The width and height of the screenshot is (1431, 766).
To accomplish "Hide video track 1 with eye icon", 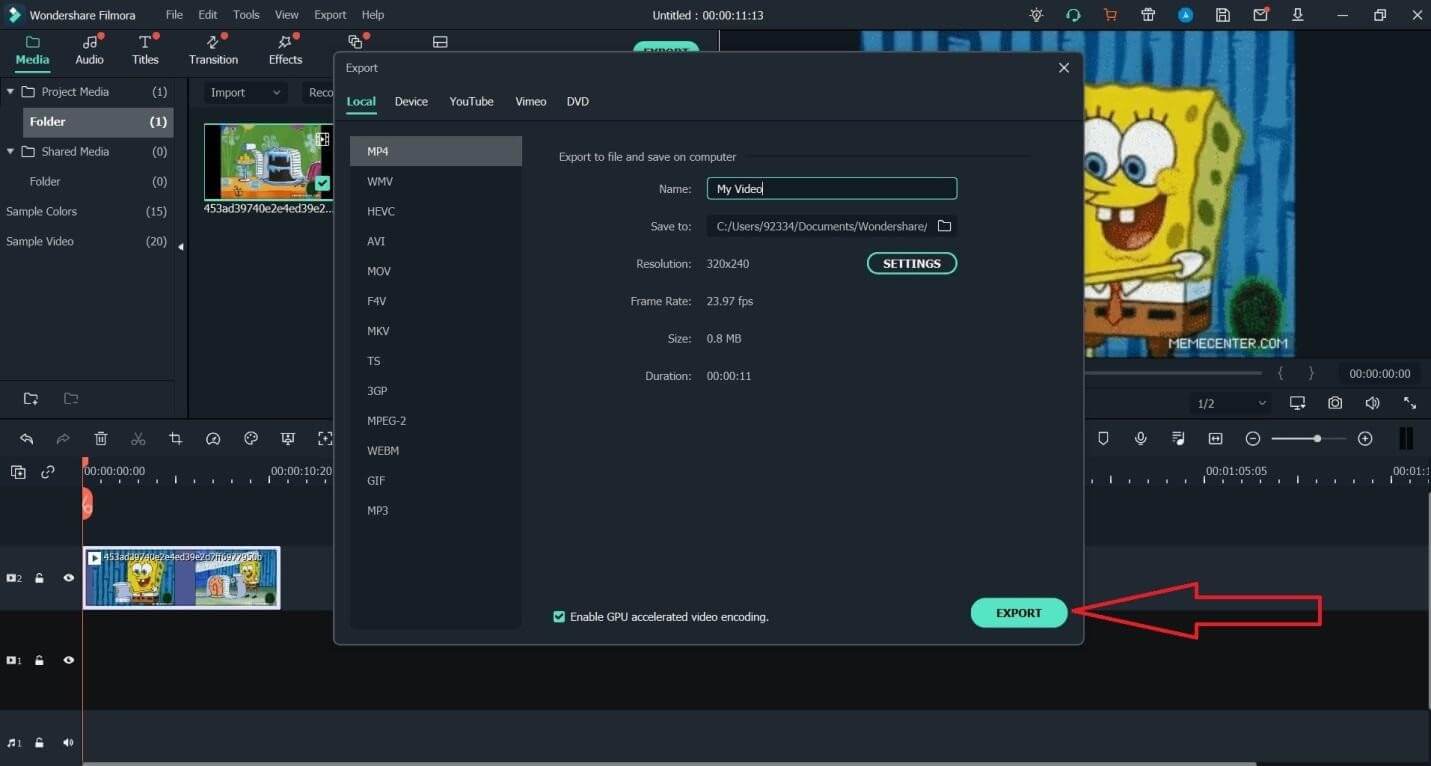I will pyautogui.click(x=69, y=661).
